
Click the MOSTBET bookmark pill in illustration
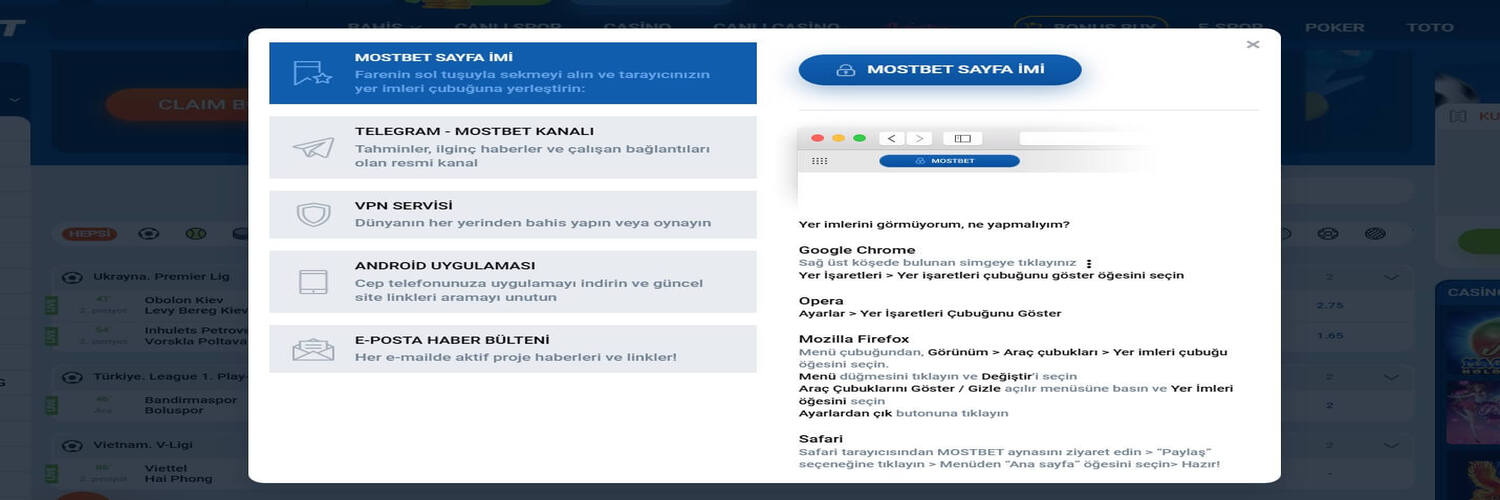tap(949, 161)
